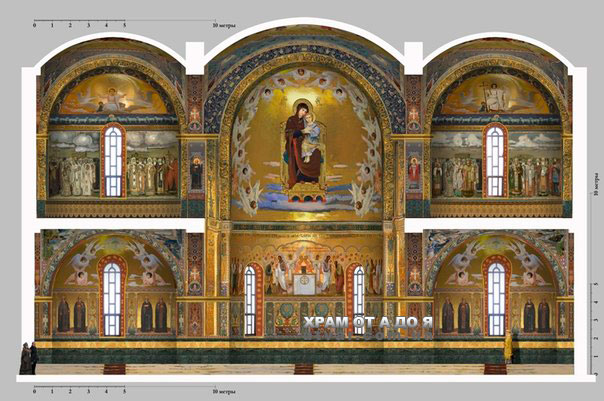Click the human figures at bottom left corner
604x401 pixels.
[x=27, y=358]
